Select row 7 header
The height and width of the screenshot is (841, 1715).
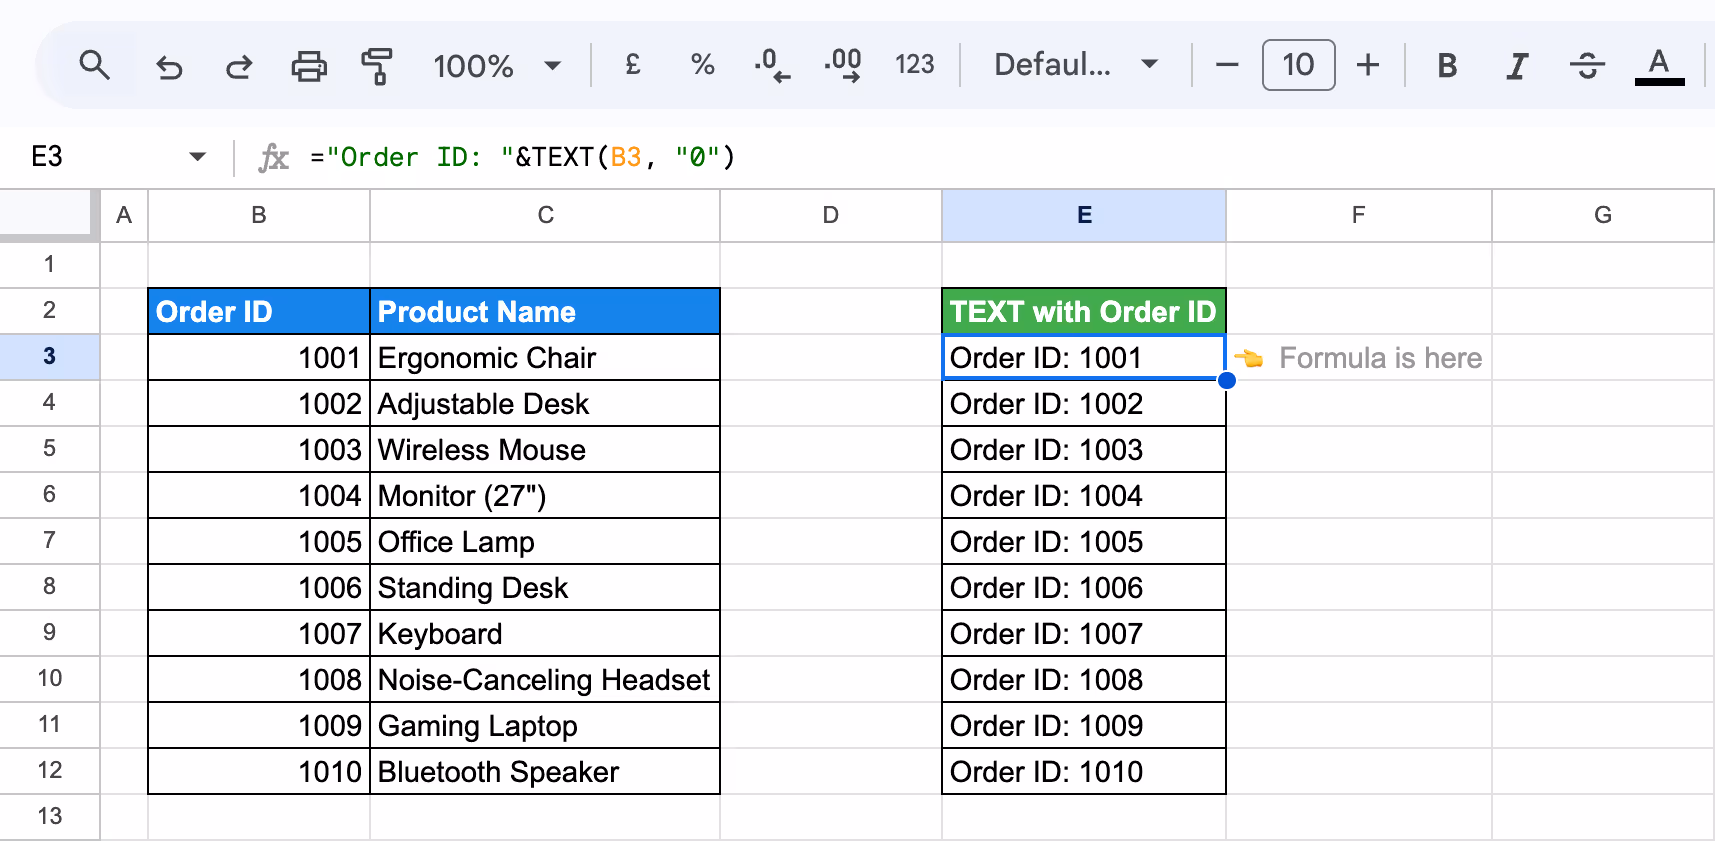tap(49, 541)
